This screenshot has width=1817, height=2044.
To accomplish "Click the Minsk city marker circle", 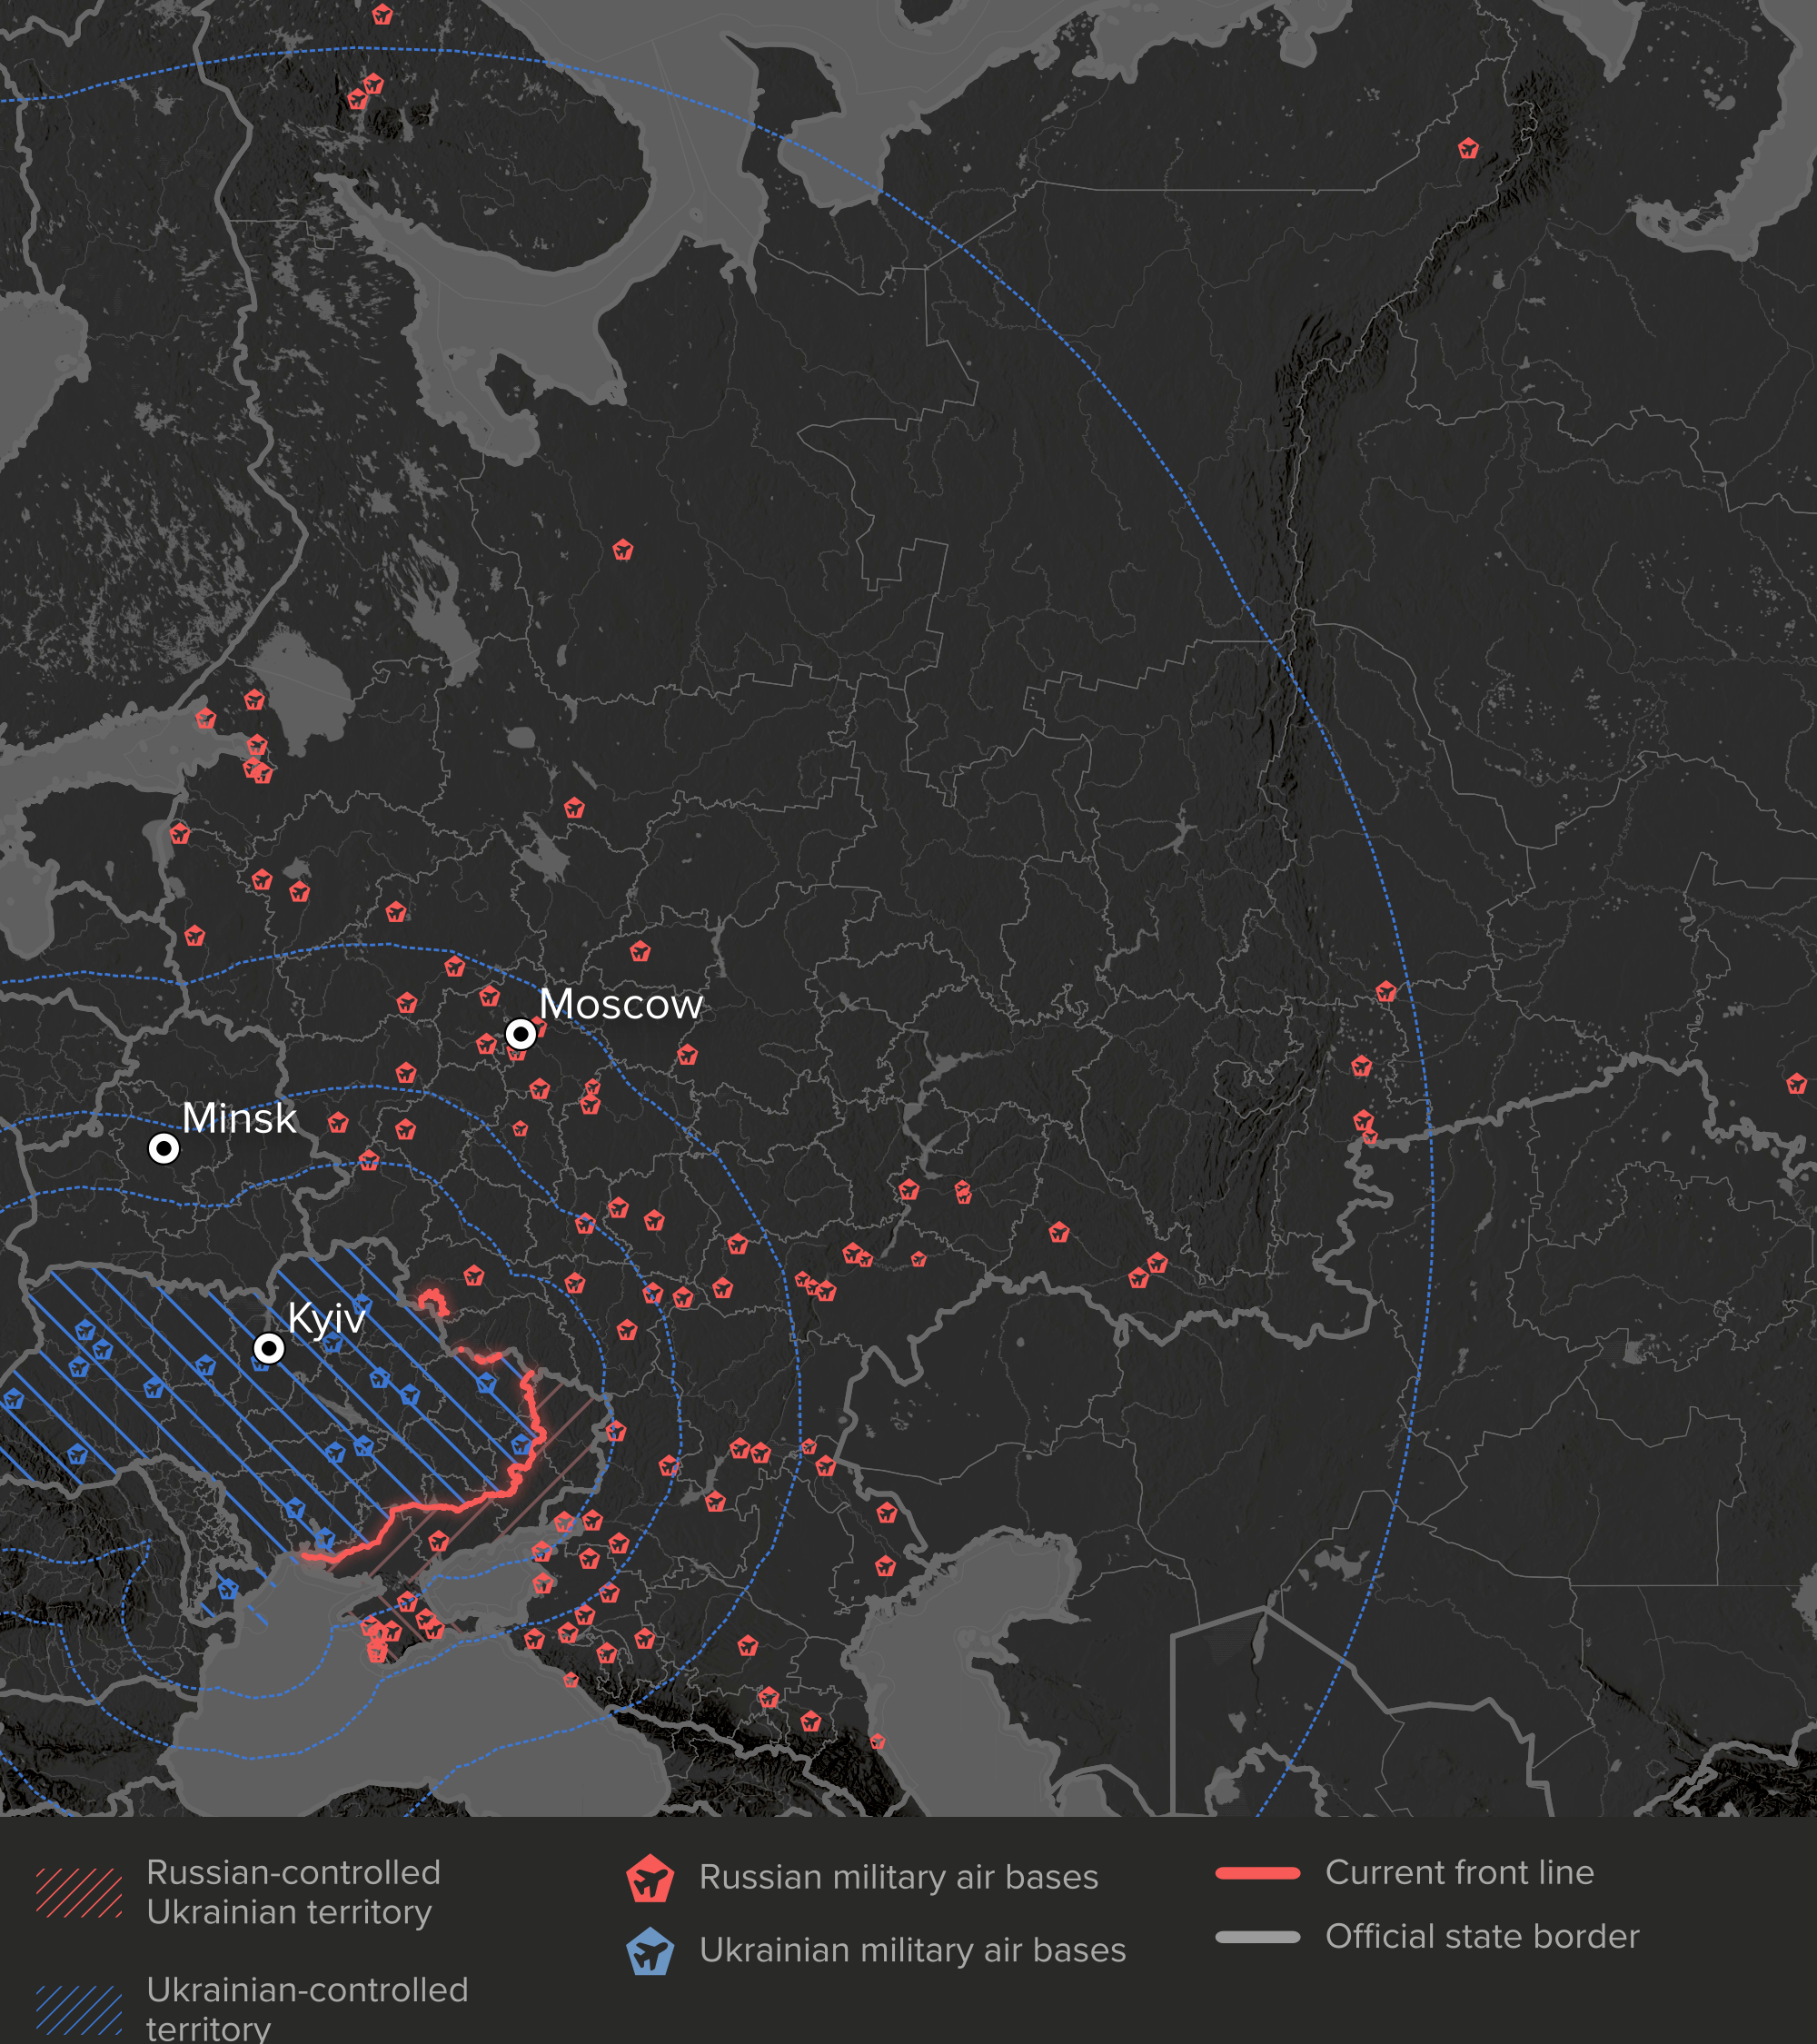I will click(x=164, y=1148).
